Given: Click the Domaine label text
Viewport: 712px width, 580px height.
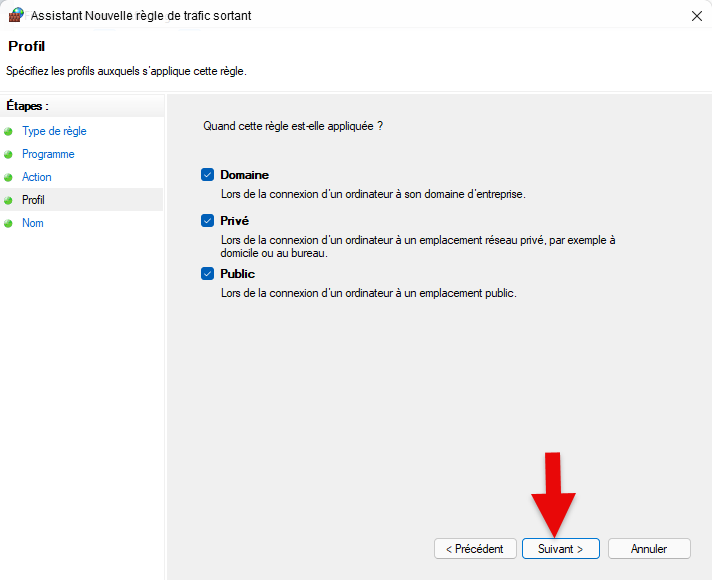Looking at the screenshot, I should tap(244, 175).
